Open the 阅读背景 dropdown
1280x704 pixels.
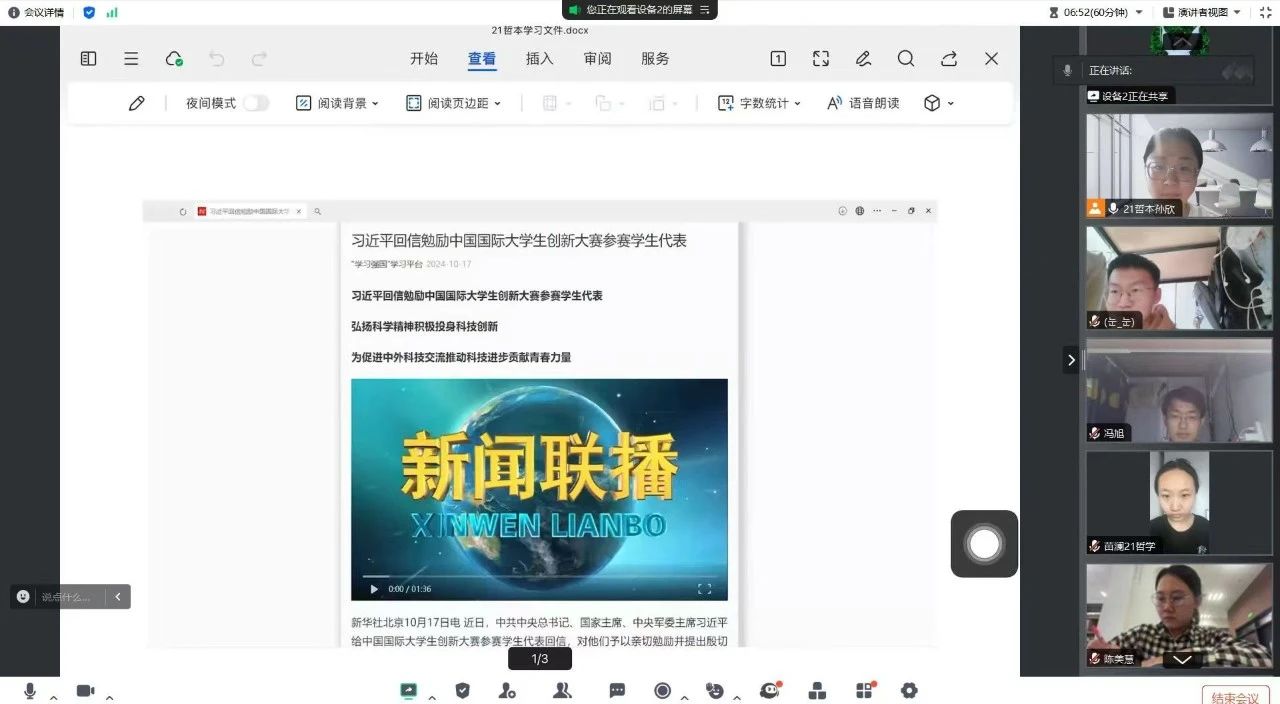point(337,103)
